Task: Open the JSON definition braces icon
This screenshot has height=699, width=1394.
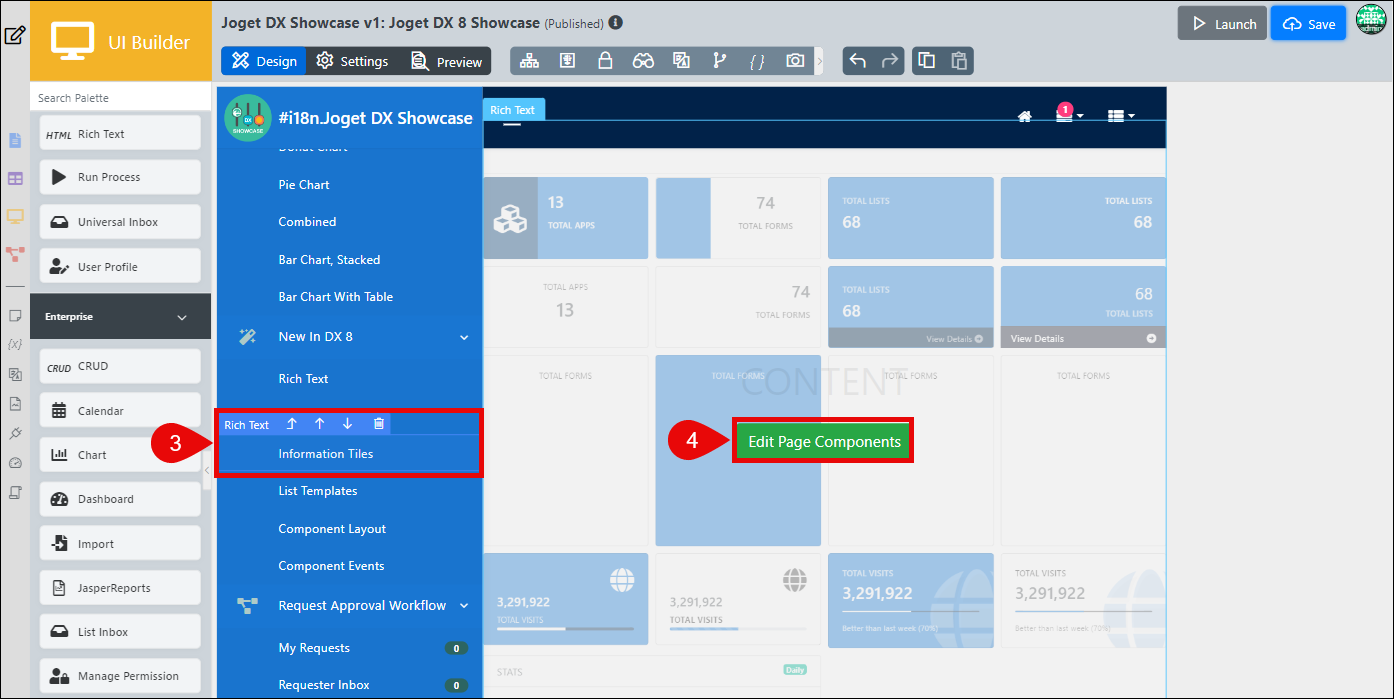Action: click(x=757, y=61)
